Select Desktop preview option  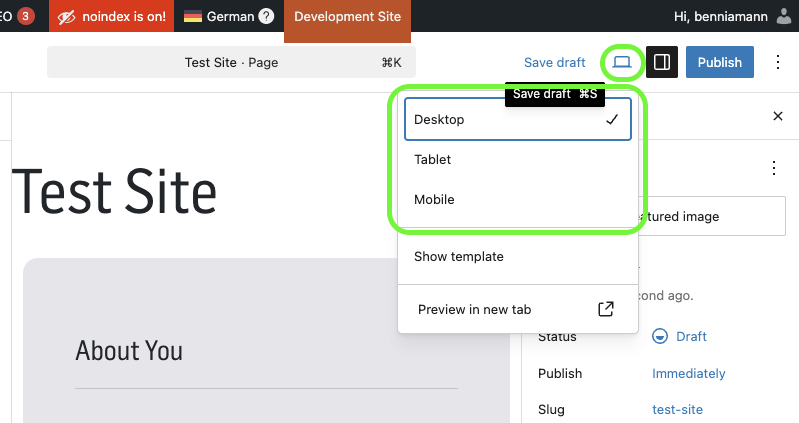[x=517, y=119]
